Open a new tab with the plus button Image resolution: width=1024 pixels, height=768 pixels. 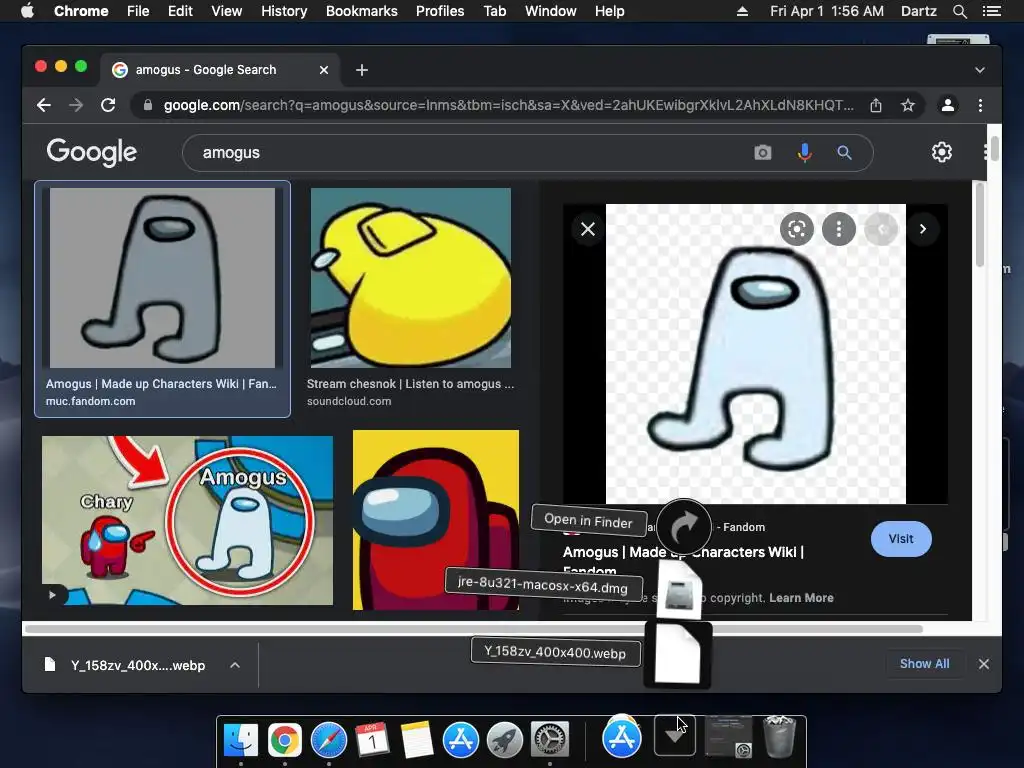[362, 70]
